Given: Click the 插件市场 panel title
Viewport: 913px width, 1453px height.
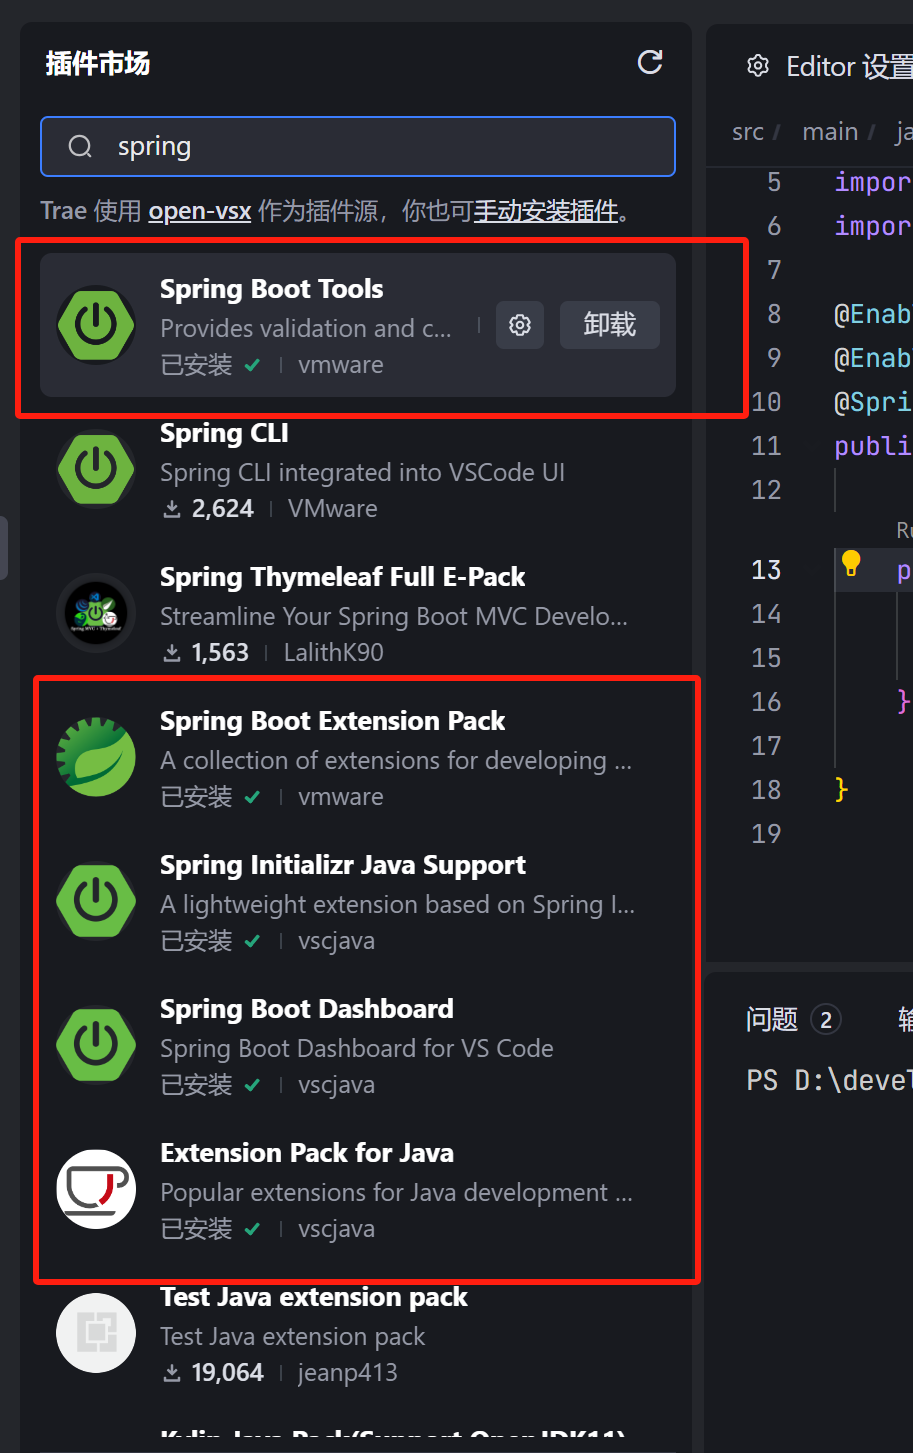Looking at the screenshot, I should point(98,64).
